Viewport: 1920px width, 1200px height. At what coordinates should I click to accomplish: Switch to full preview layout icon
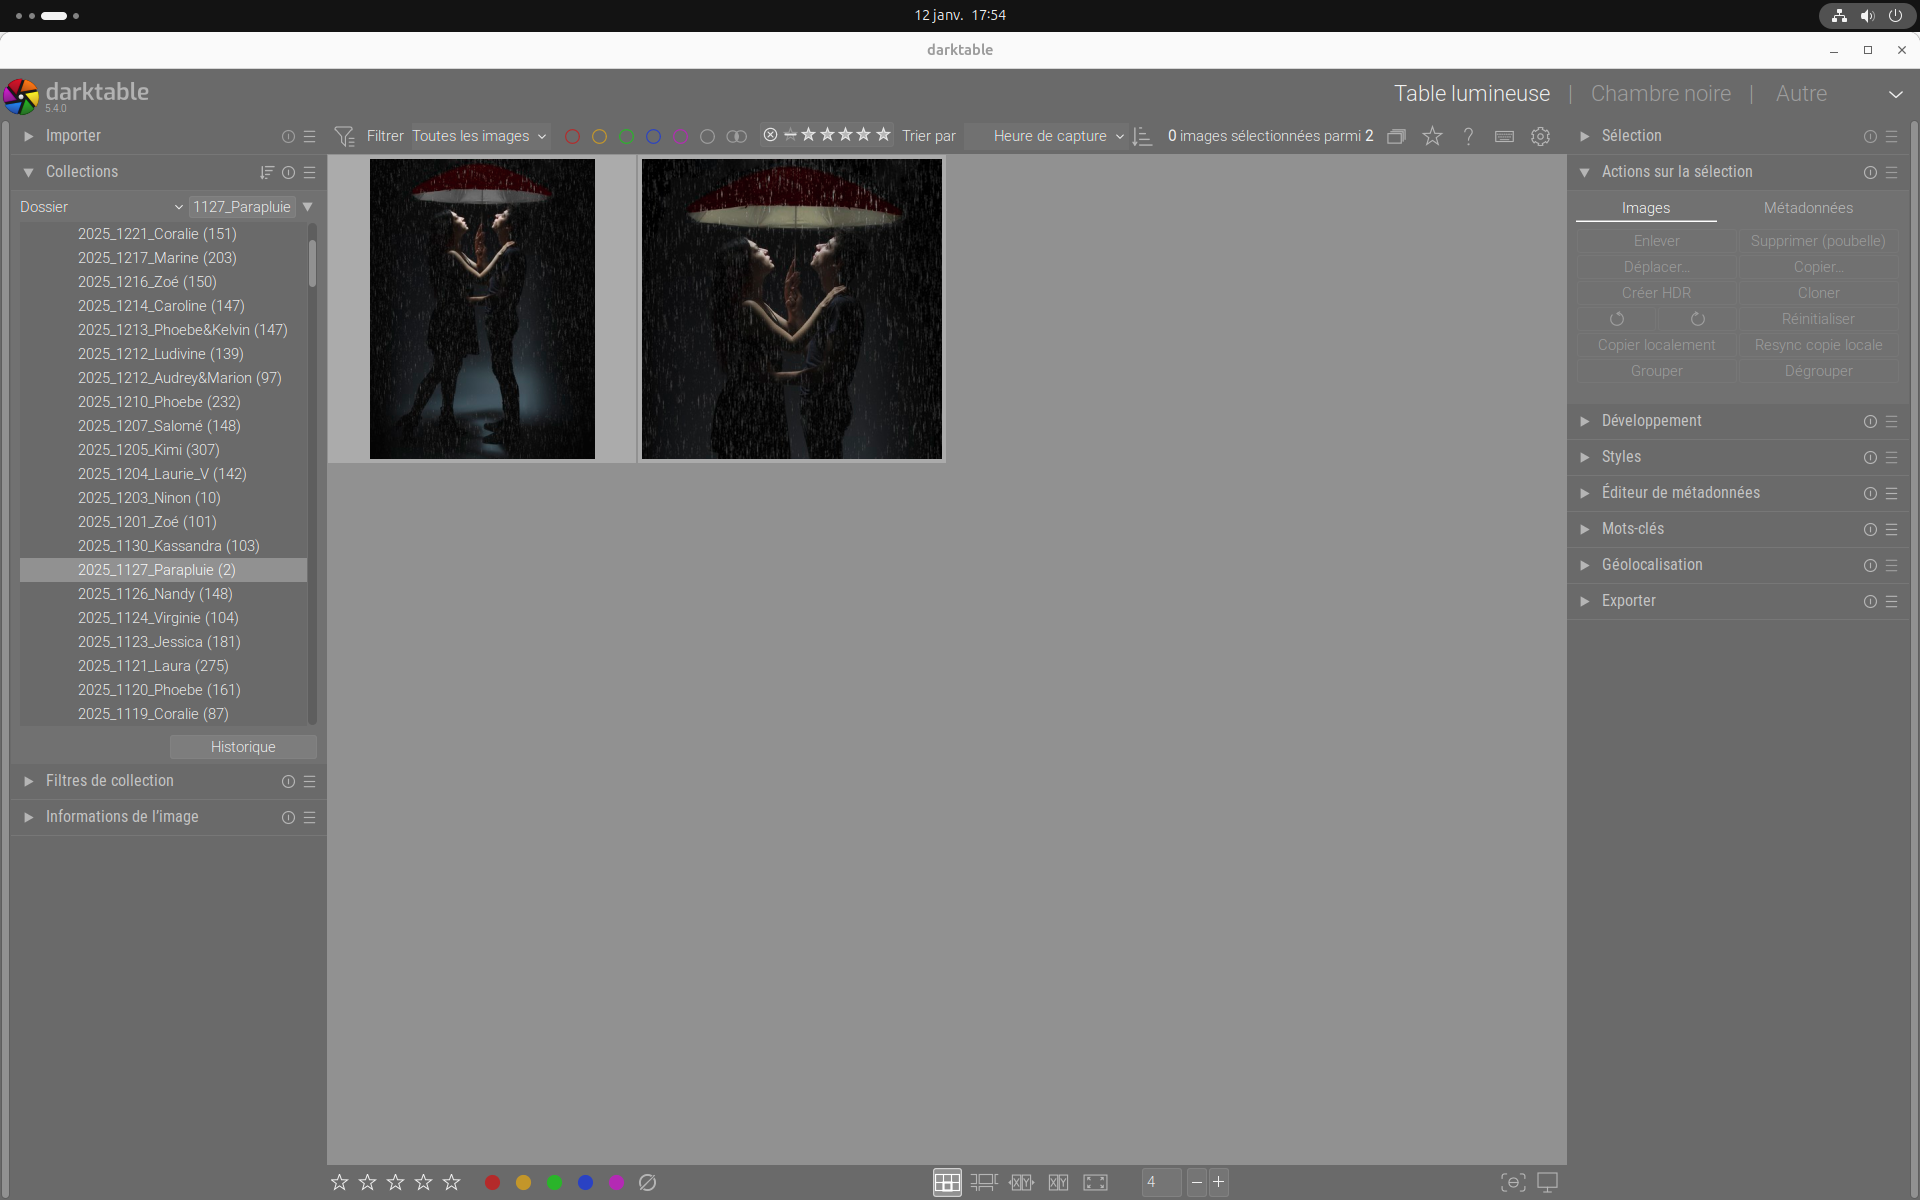click(x=1095, y=1182)
